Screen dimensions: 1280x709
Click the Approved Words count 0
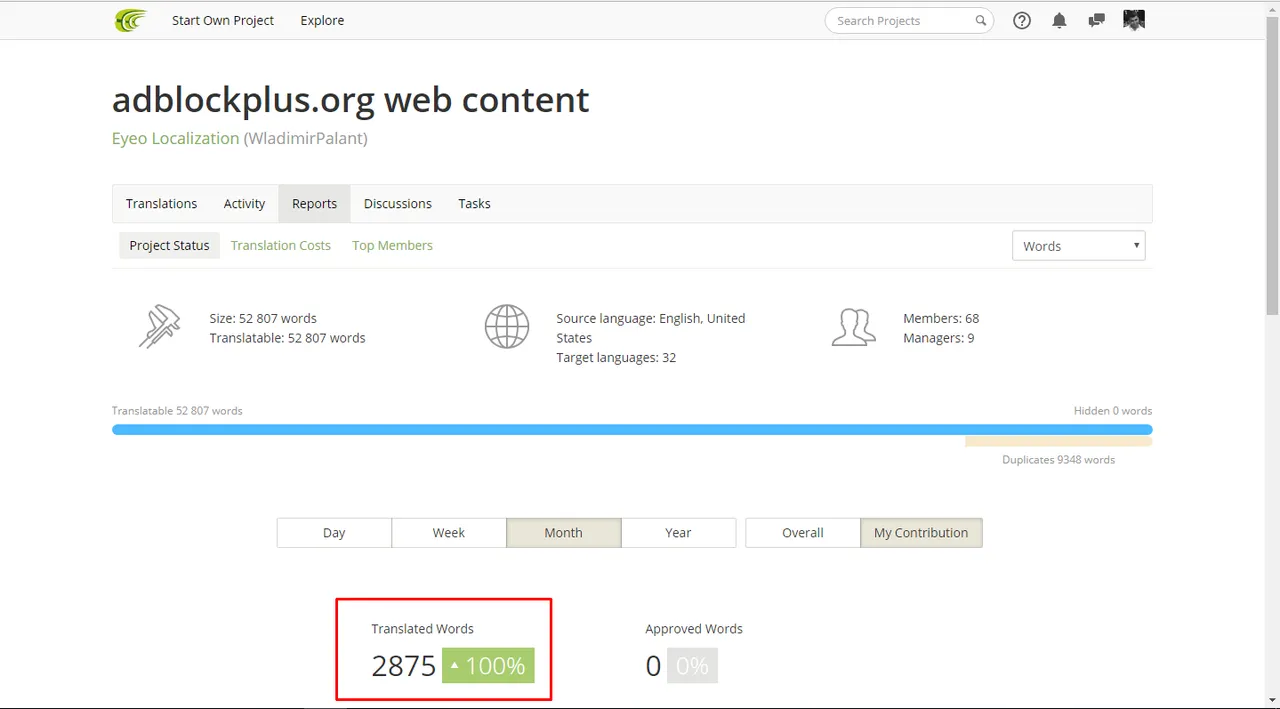click(x=653, y=666)
